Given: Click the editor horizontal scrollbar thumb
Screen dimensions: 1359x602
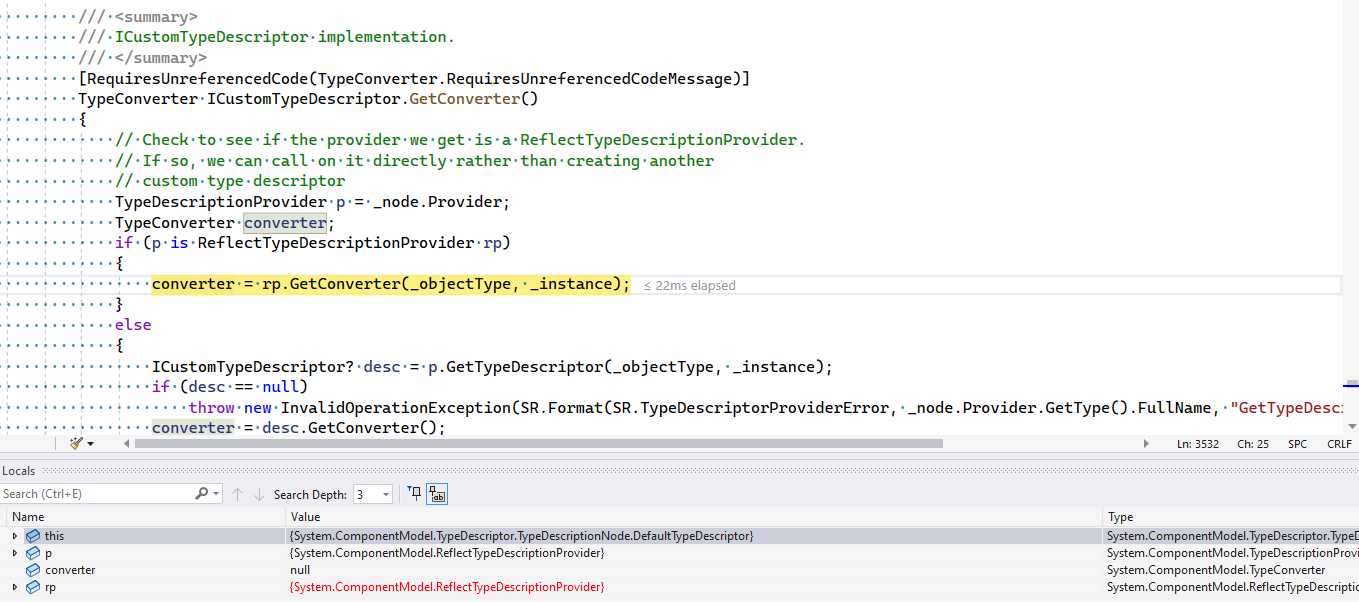Looking at the screenshot, I should [539, 444].
